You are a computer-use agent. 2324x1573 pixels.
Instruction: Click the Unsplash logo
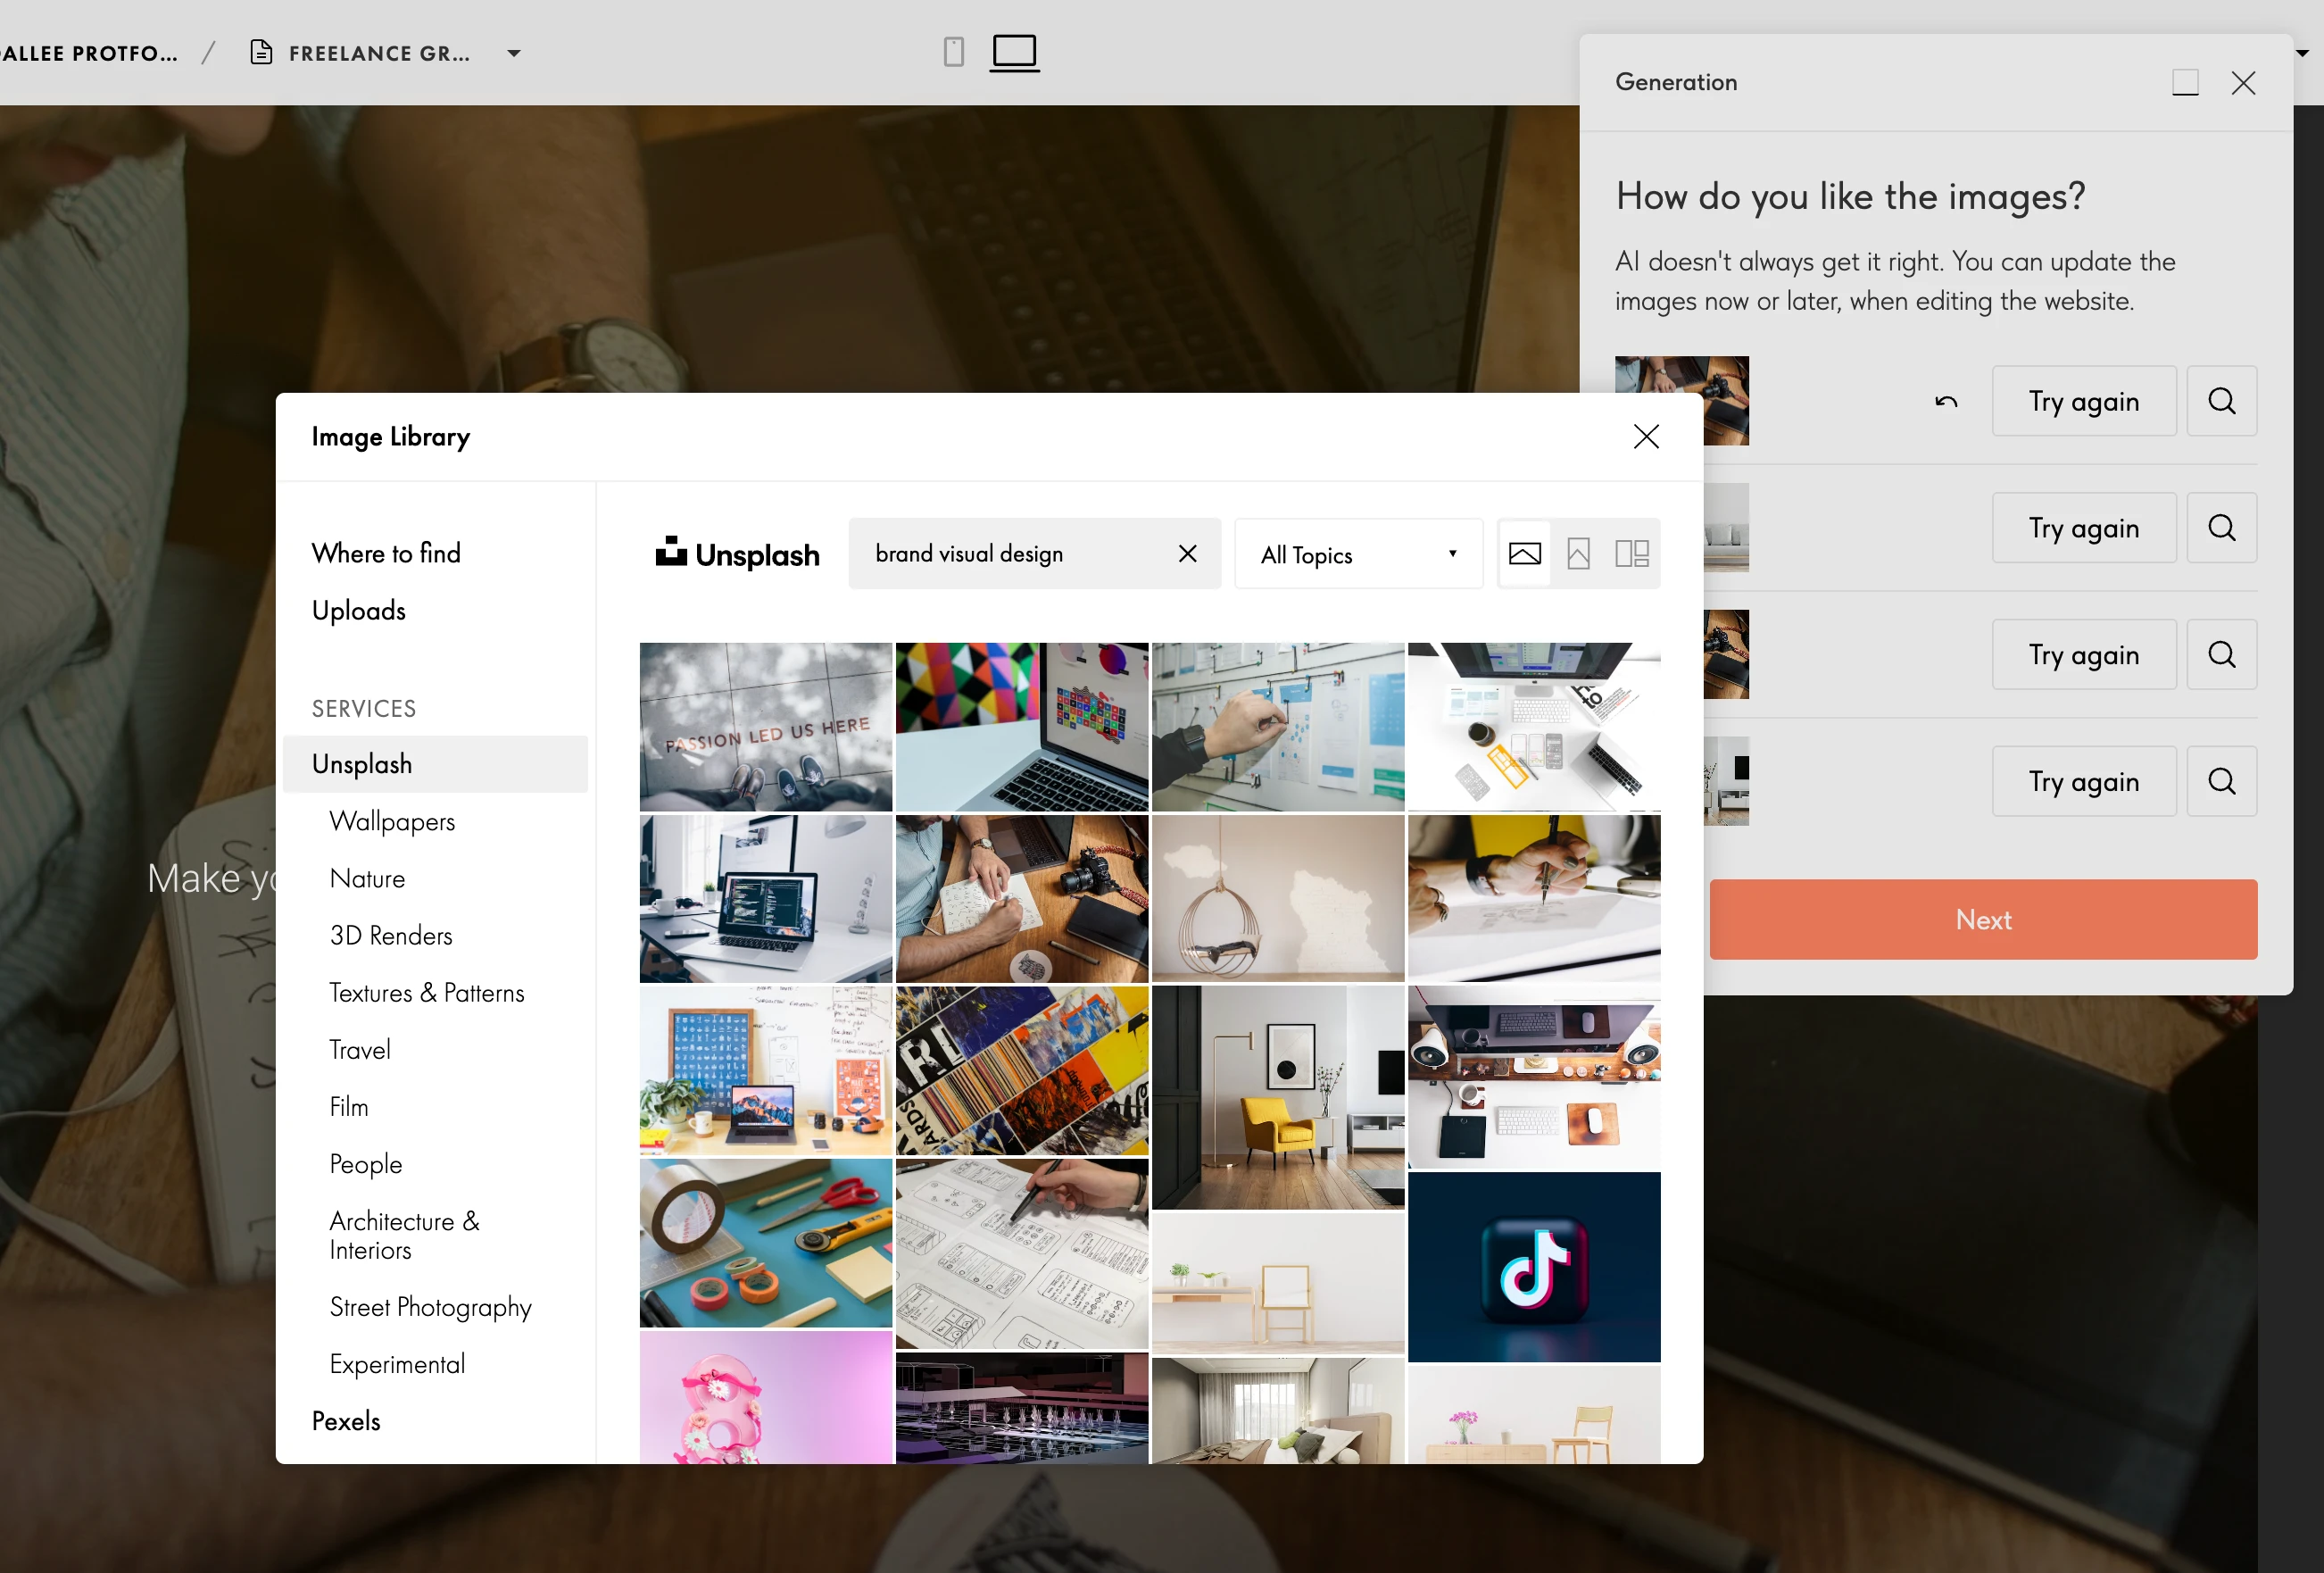737,554
